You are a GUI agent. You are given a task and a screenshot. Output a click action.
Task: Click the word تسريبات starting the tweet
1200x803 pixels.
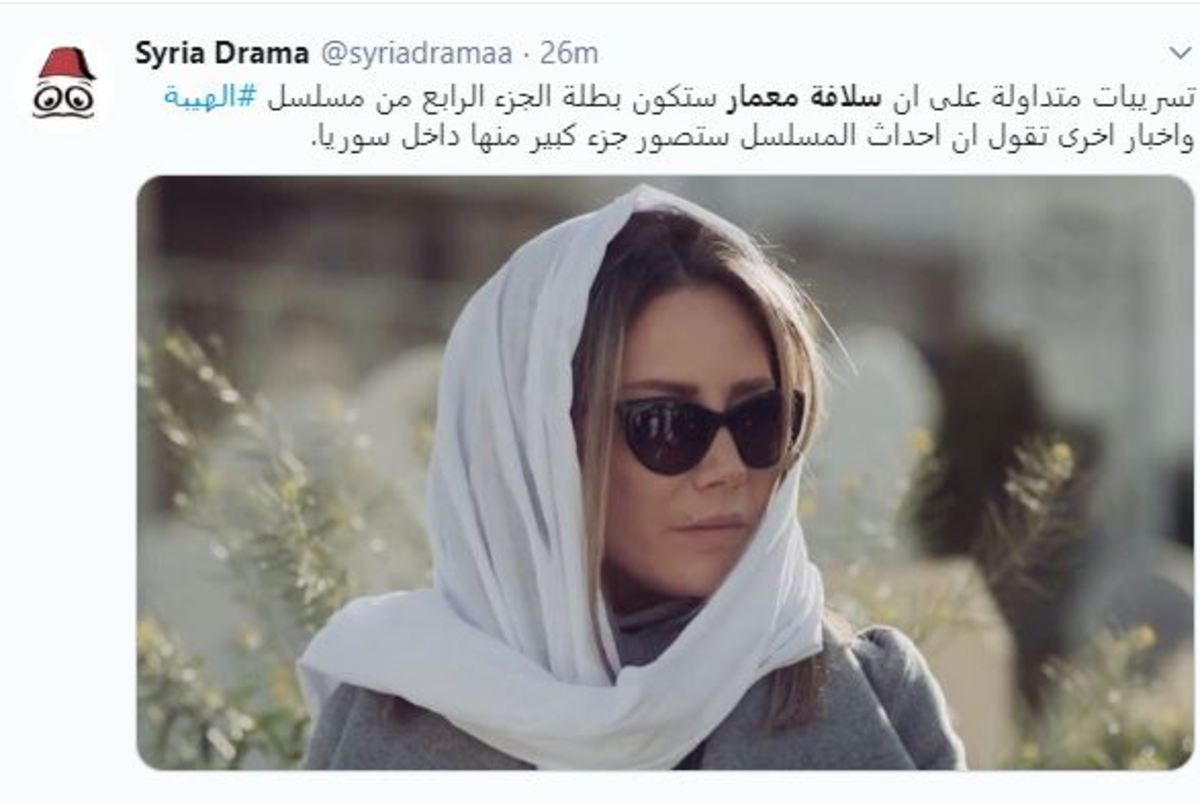tap(1149, 97)
